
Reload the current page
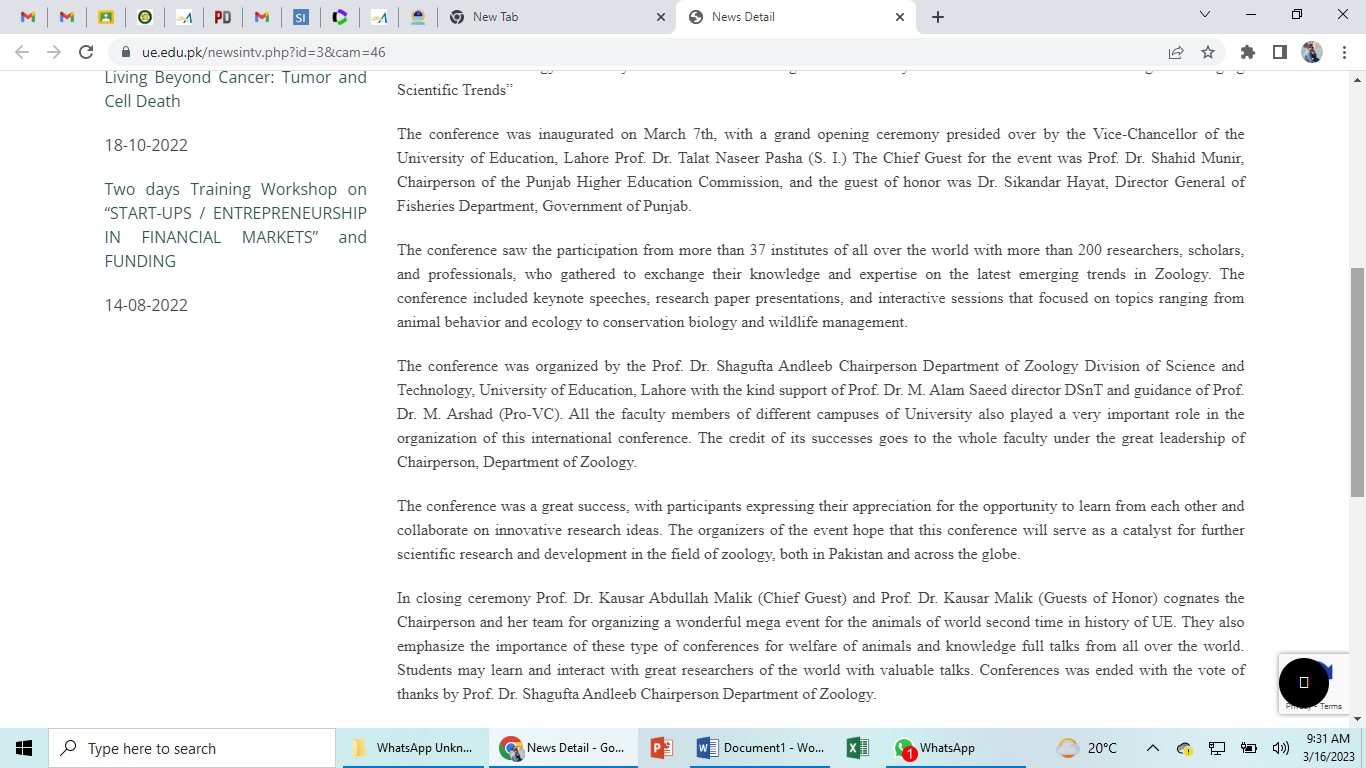coord(86,52)
